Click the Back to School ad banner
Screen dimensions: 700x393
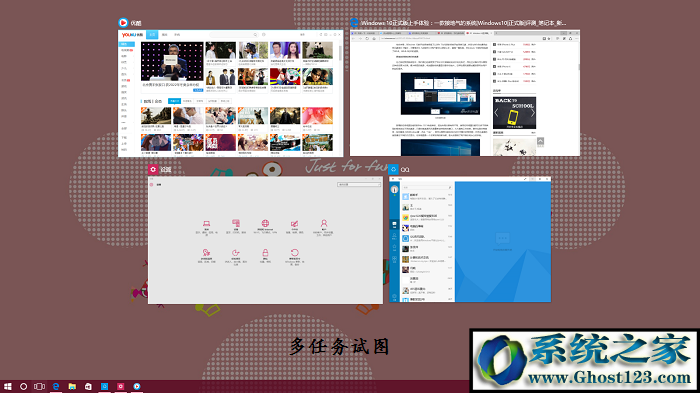514,113
